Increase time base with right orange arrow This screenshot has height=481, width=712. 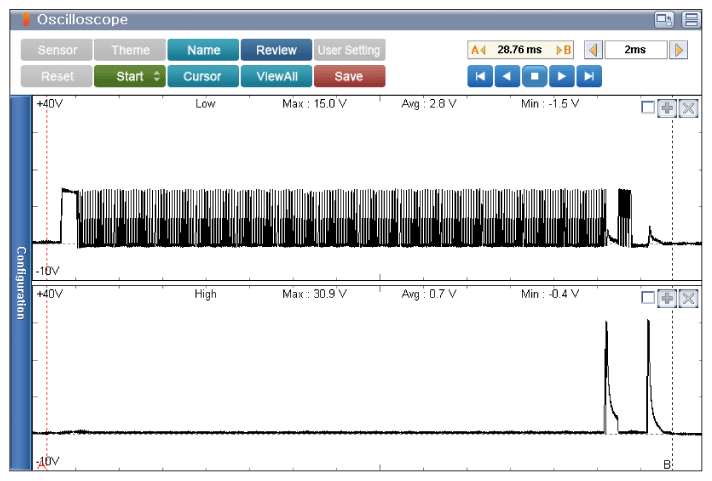[679, 50]
